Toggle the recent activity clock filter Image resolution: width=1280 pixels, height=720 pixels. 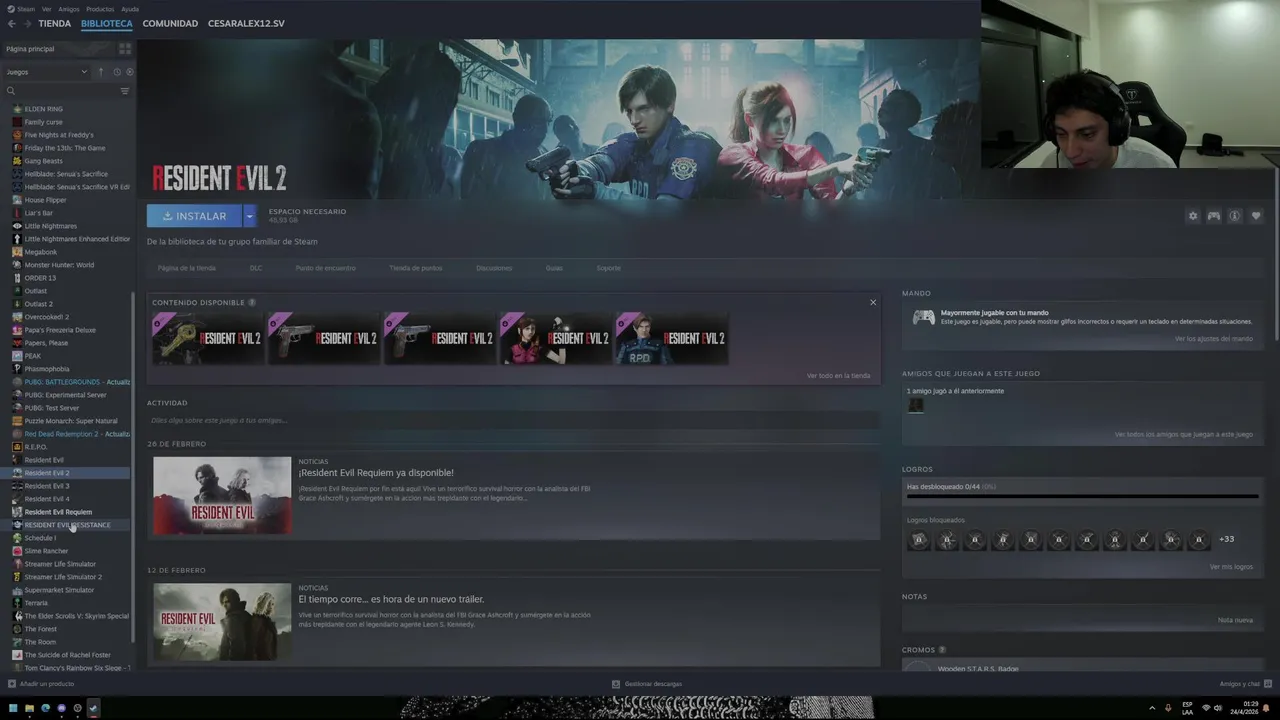point(117,72)
